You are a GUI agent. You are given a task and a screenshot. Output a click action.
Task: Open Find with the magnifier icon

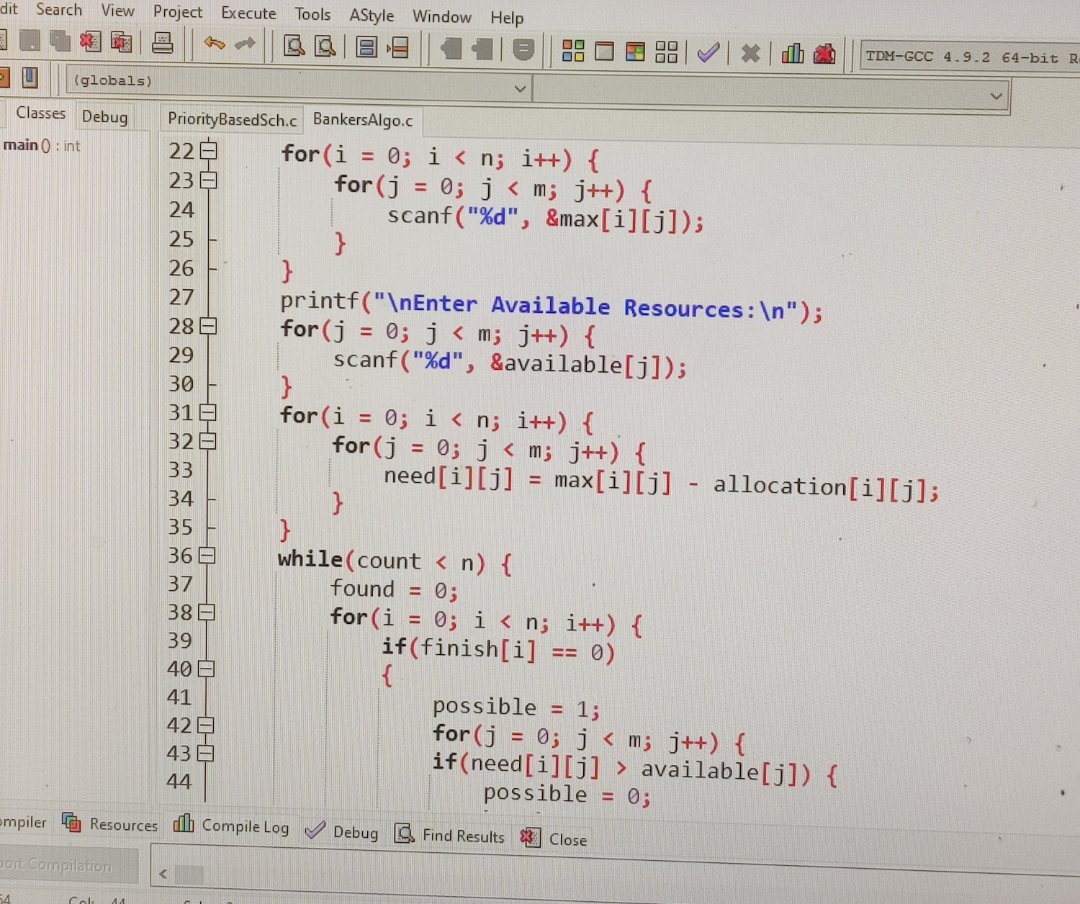click(294, 46)
